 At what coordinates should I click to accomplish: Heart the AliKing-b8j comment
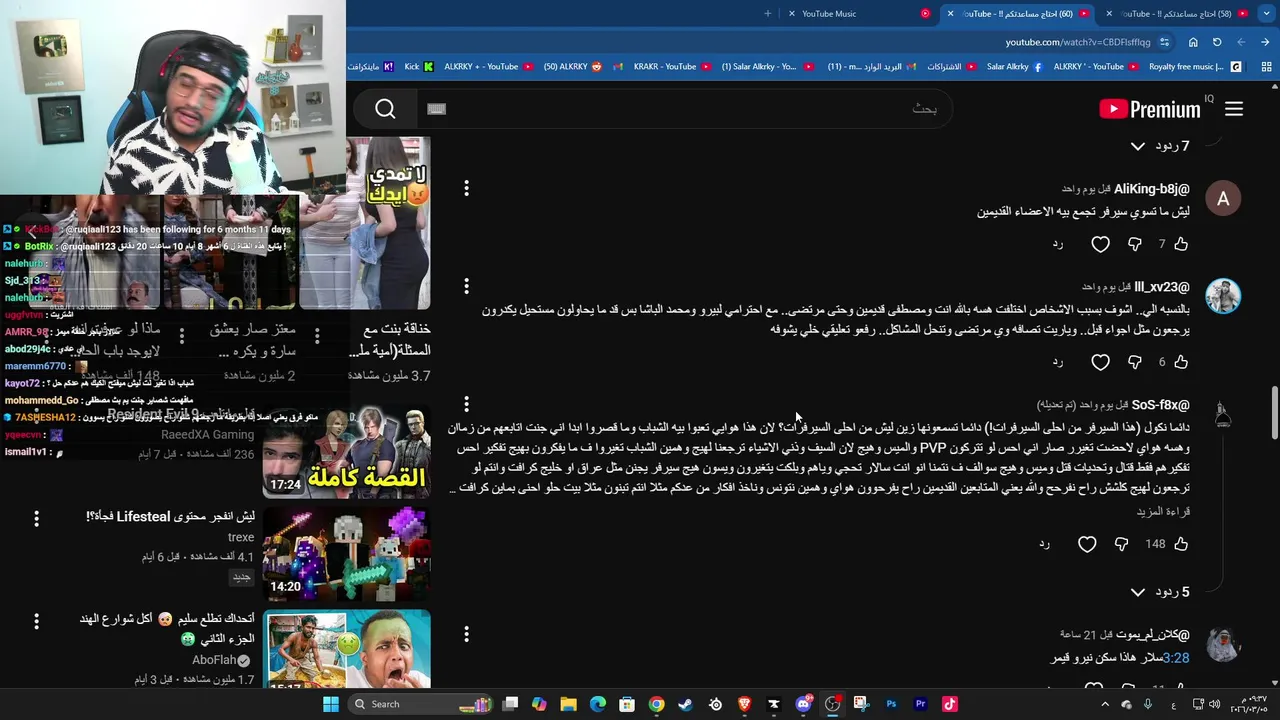[x=1101, y=244]
